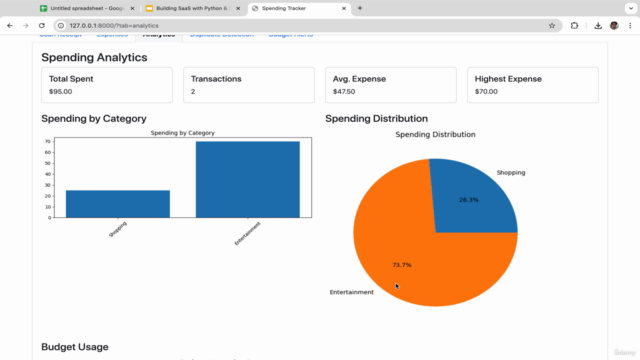The width and height of the screenshot is (640, 360).
Task: Select the Spending Tracker browser tab
Action: point(299,8)
